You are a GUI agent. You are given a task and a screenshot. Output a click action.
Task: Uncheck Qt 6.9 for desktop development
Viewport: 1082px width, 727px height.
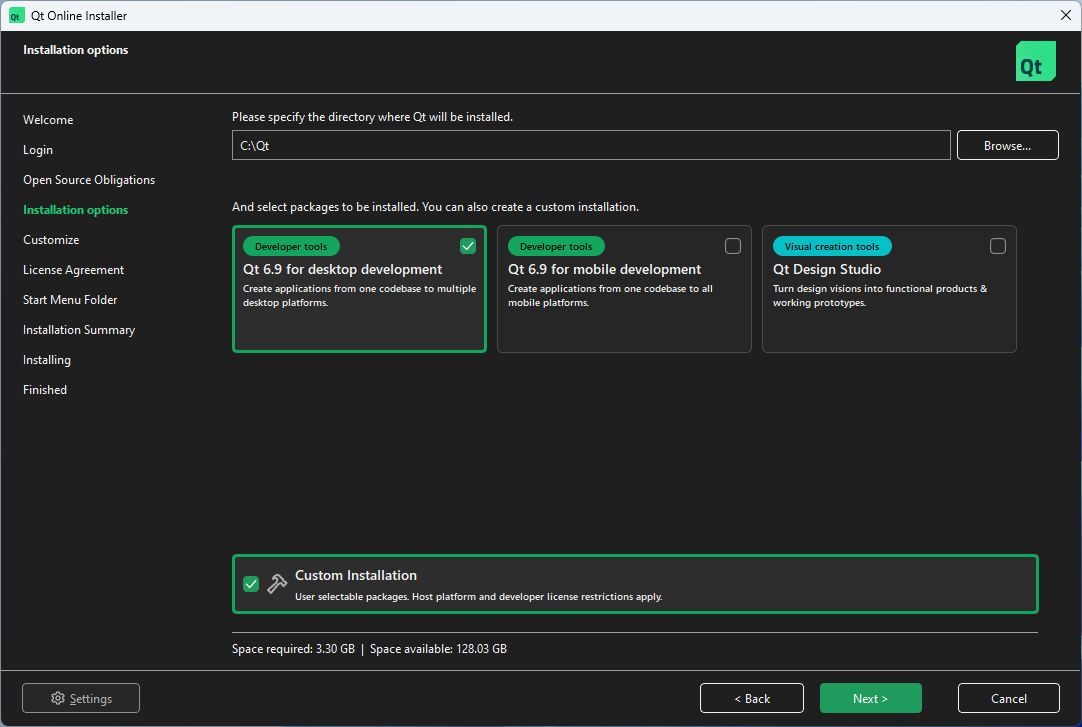(468, 246)
